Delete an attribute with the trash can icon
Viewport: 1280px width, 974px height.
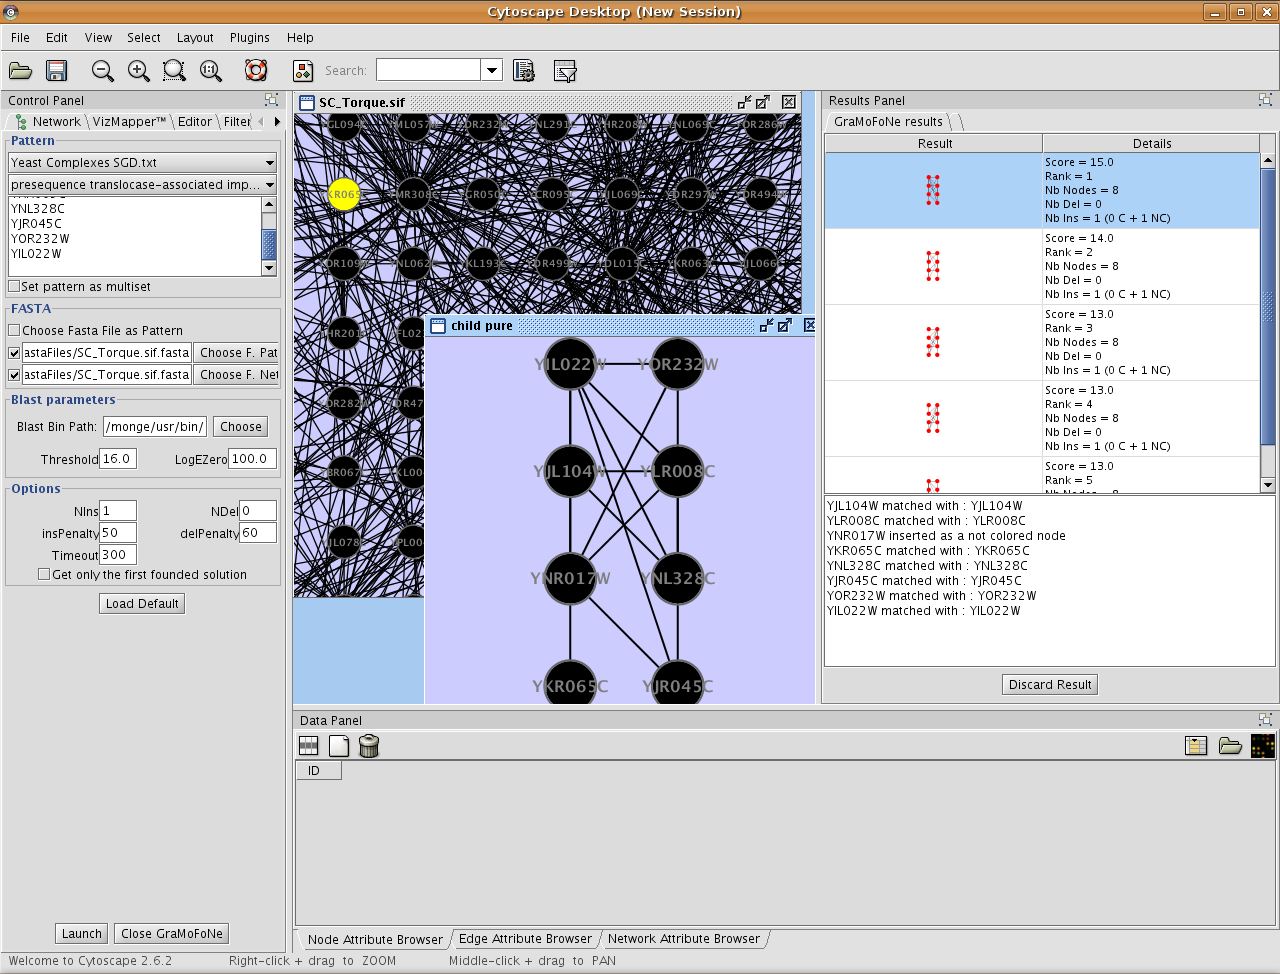[x=369, y=746]
